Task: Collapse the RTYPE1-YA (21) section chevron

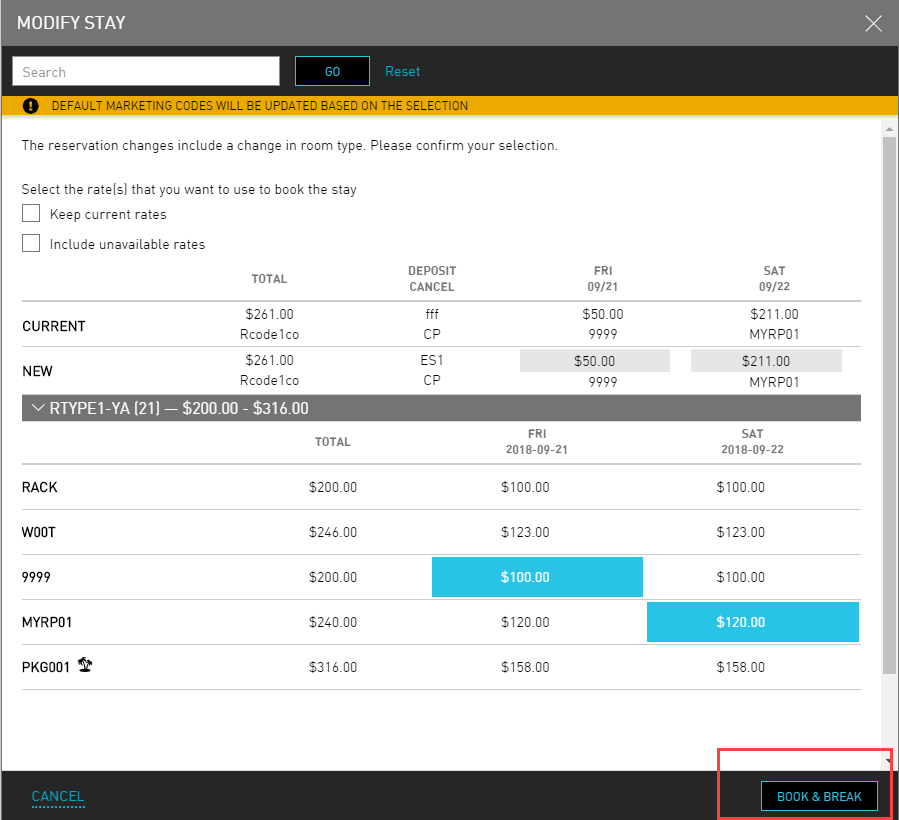Action: point(38,408)
